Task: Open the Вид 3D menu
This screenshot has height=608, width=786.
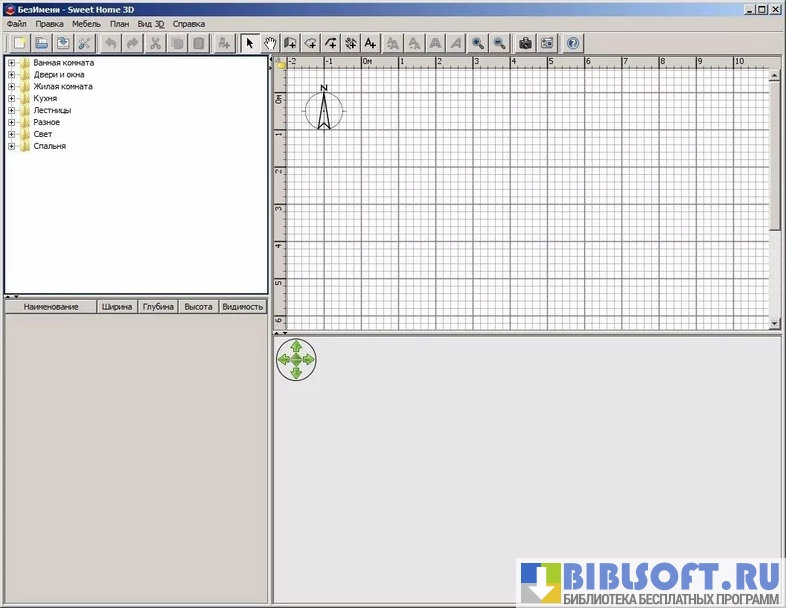Action: click(151, 23)
